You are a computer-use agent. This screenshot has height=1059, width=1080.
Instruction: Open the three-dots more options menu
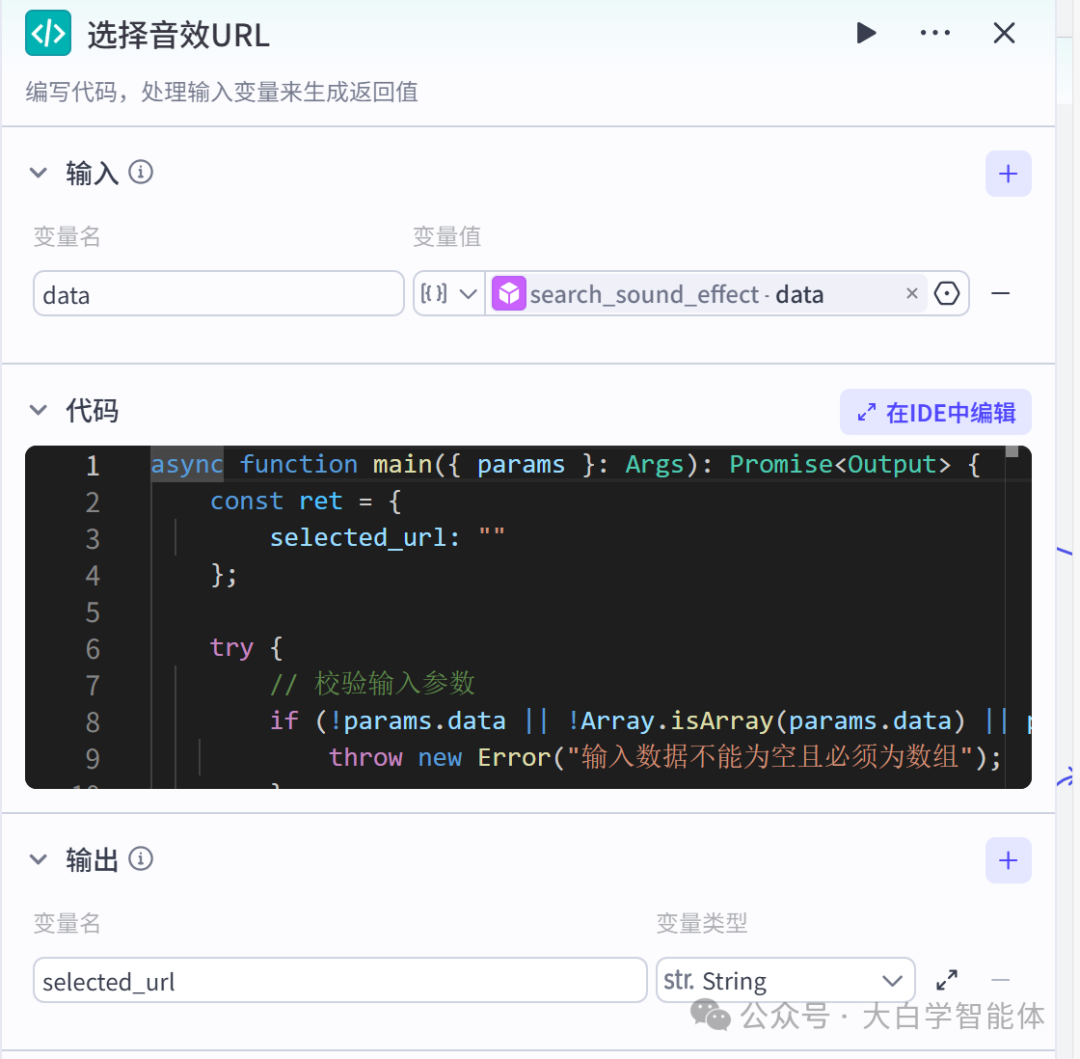[x=935, y=32]
